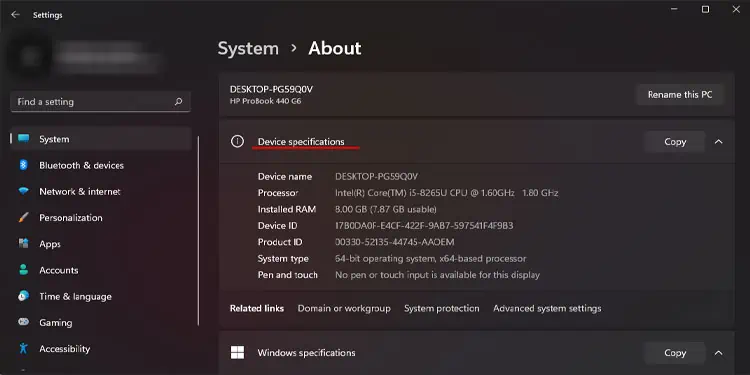Click the Personalization paintbrush icon
Screen dimensions: 750x375
[x=23, y=218]
